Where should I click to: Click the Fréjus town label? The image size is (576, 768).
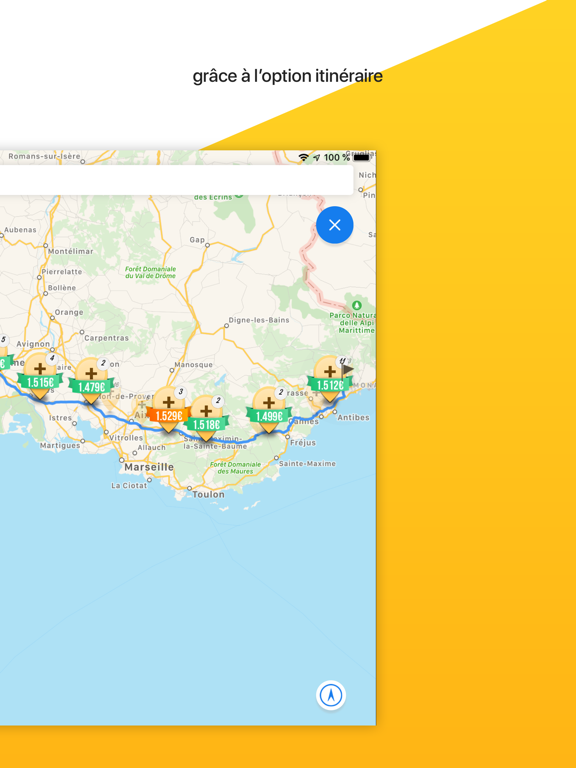[x=303, y=443]
